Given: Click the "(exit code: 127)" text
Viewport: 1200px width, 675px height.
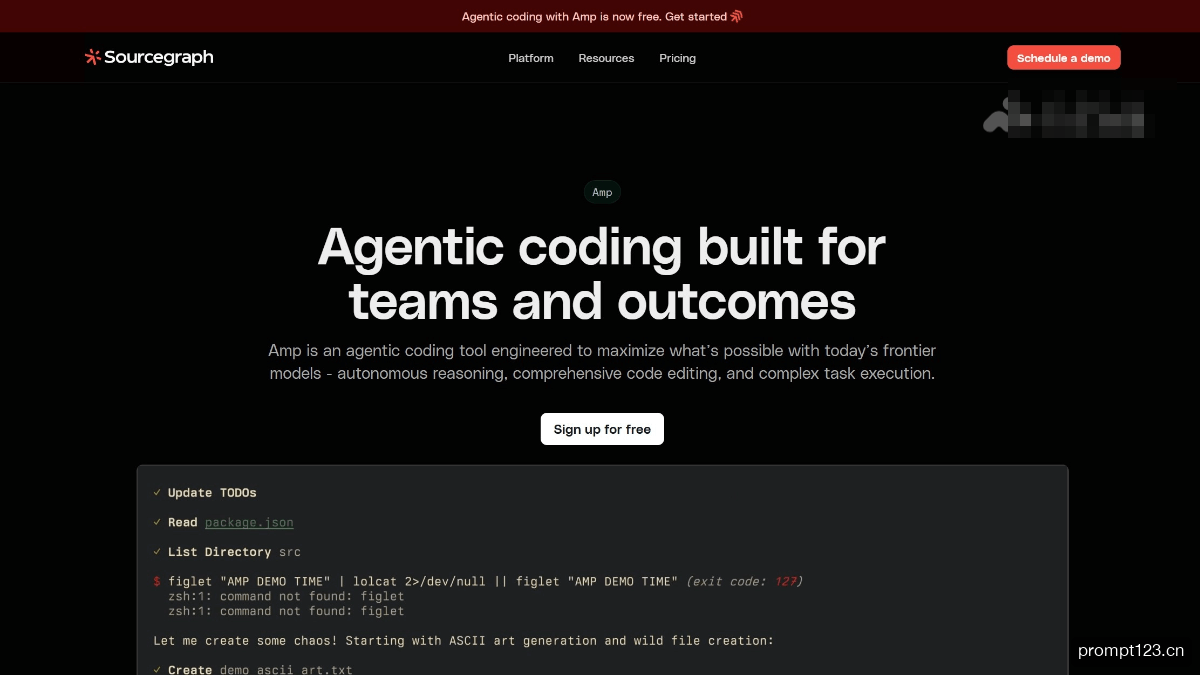Looking at the screenshot, I should pyautogui.click(x=745, y=581).
